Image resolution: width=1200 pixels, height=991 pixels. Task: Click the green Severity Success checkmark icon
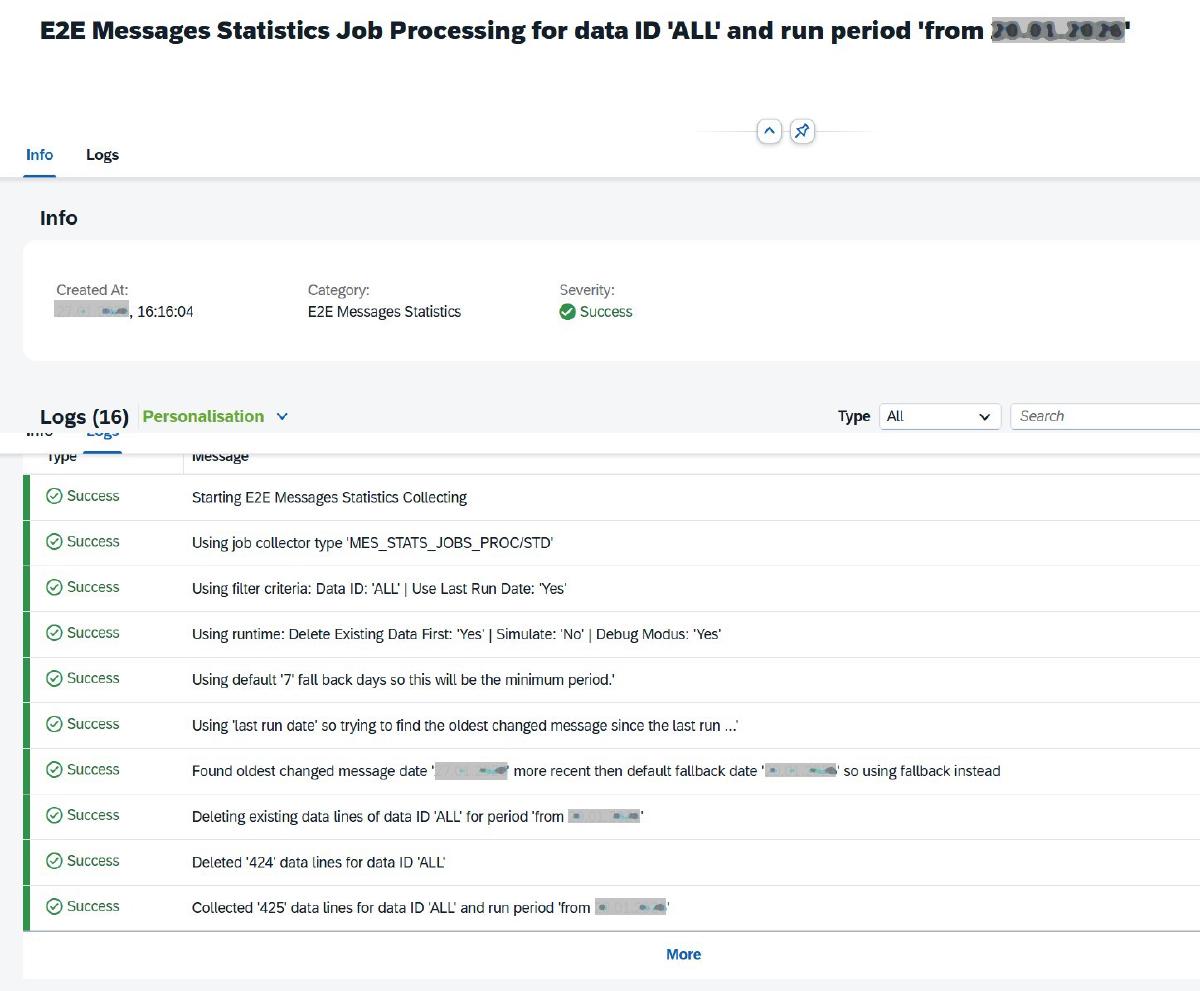point(567,312)
